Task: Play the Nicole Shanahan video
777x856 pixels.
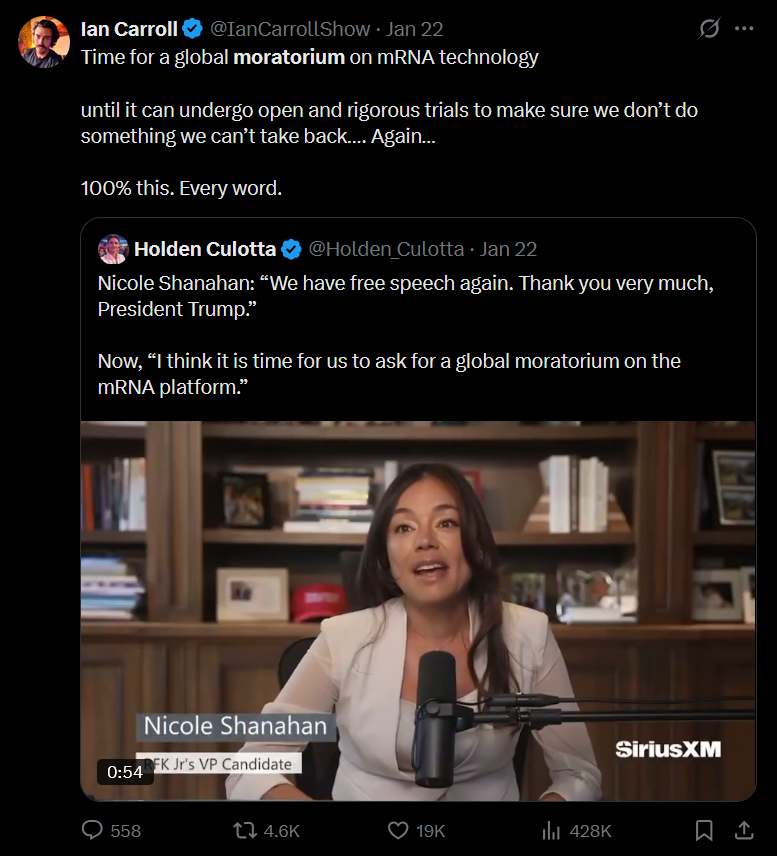Action: (x=418, y=610)
